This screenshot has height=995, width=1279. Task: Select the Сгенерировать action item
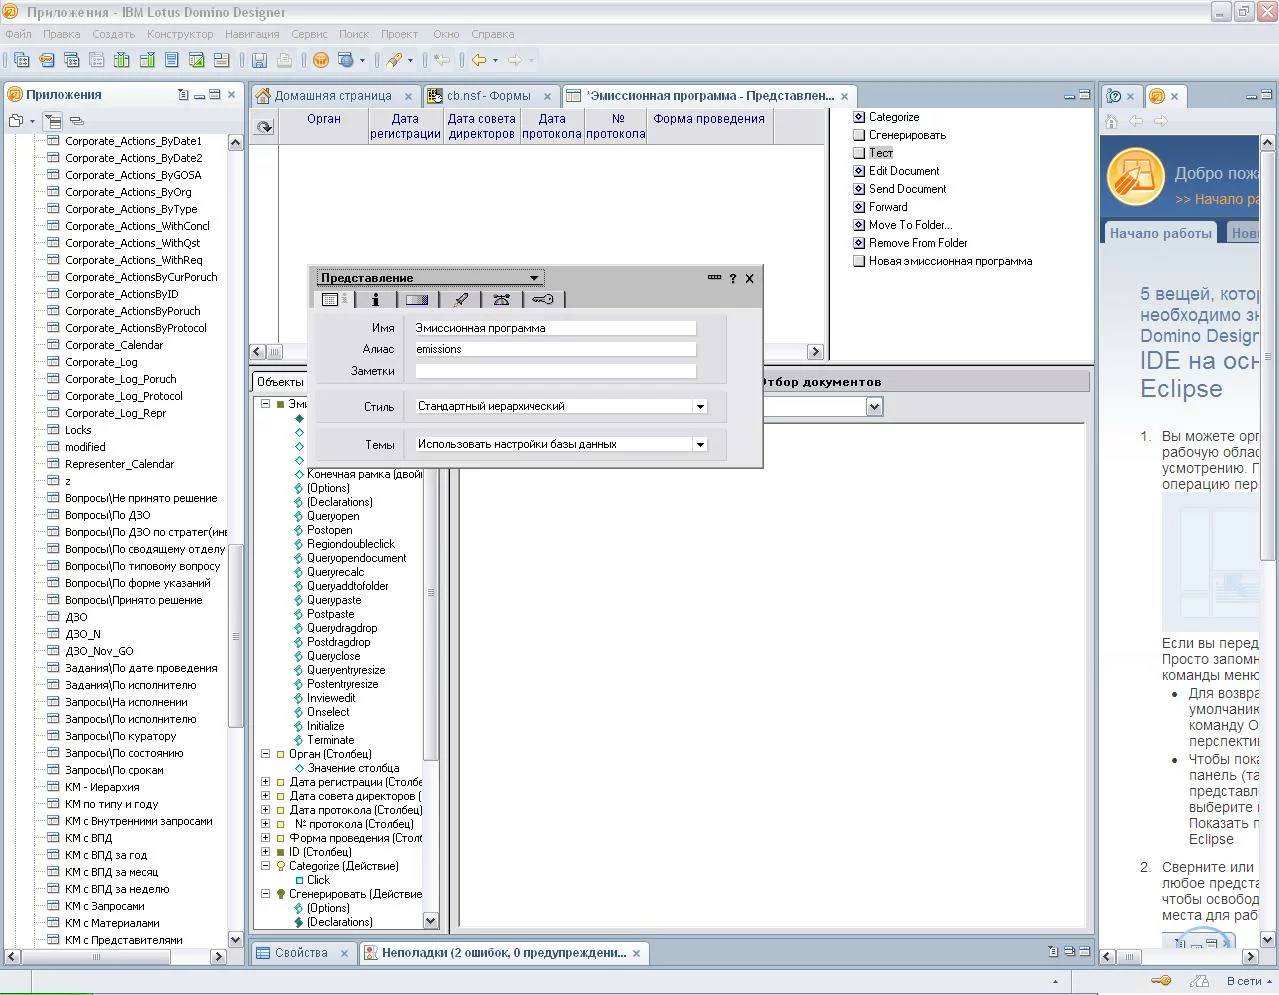906,135
